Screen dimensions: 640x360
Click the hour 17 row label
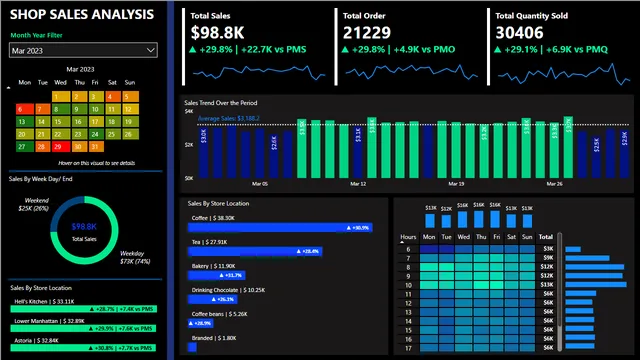click(x=408, y=348)
